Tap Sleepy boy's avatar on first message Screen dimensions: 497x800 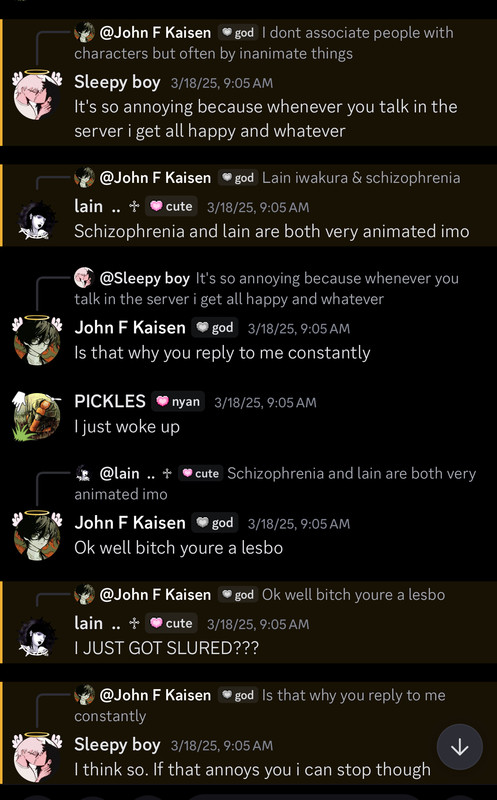37,95
